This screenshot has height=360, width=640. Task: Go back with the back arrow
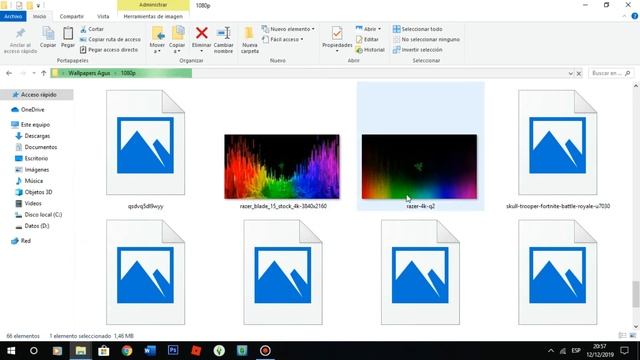(x=9, y=73)
